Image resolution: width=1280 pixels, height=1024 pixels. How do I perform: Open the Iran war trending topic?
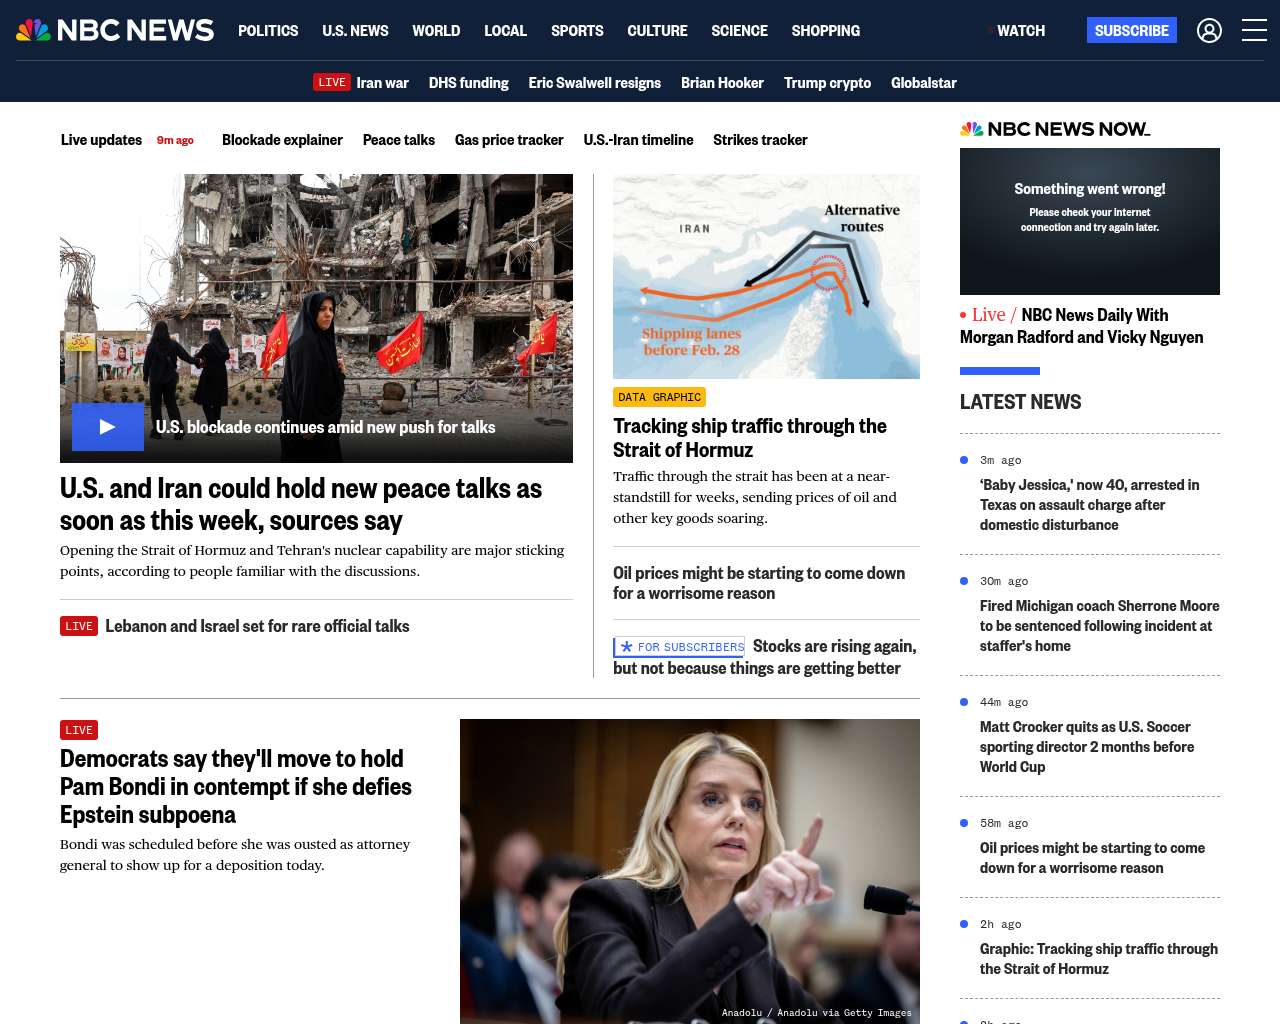(x=382, y=83)
